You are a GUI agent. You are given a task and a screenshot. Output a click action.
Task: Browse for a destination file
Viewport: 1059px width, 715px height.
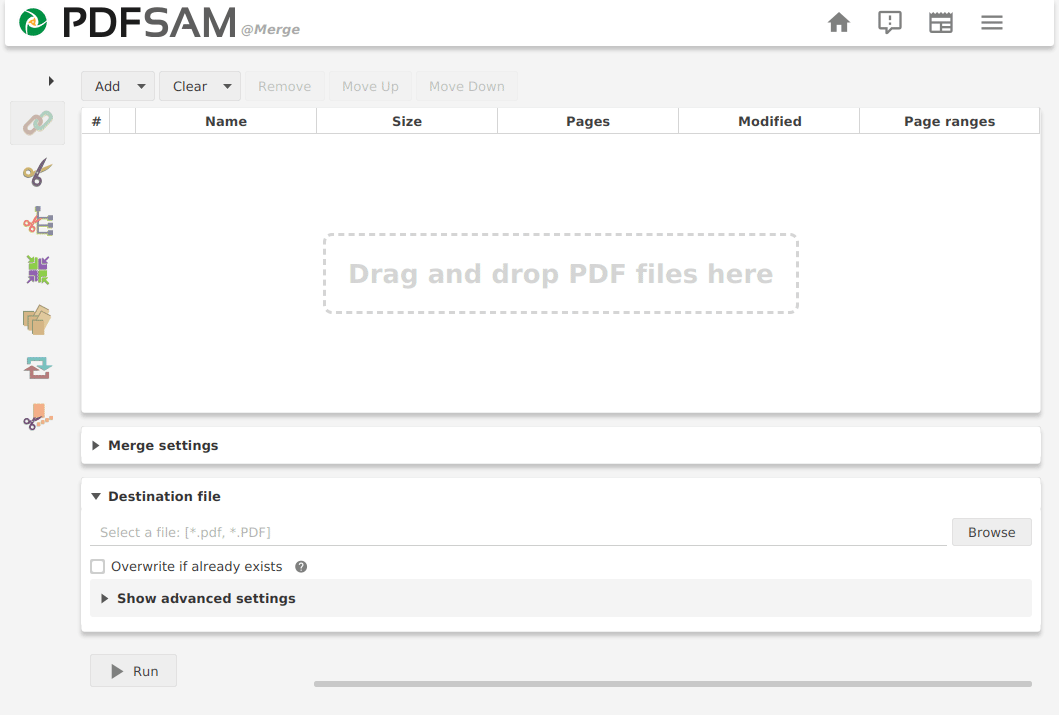pyautogui.click(x=991, y=531)
